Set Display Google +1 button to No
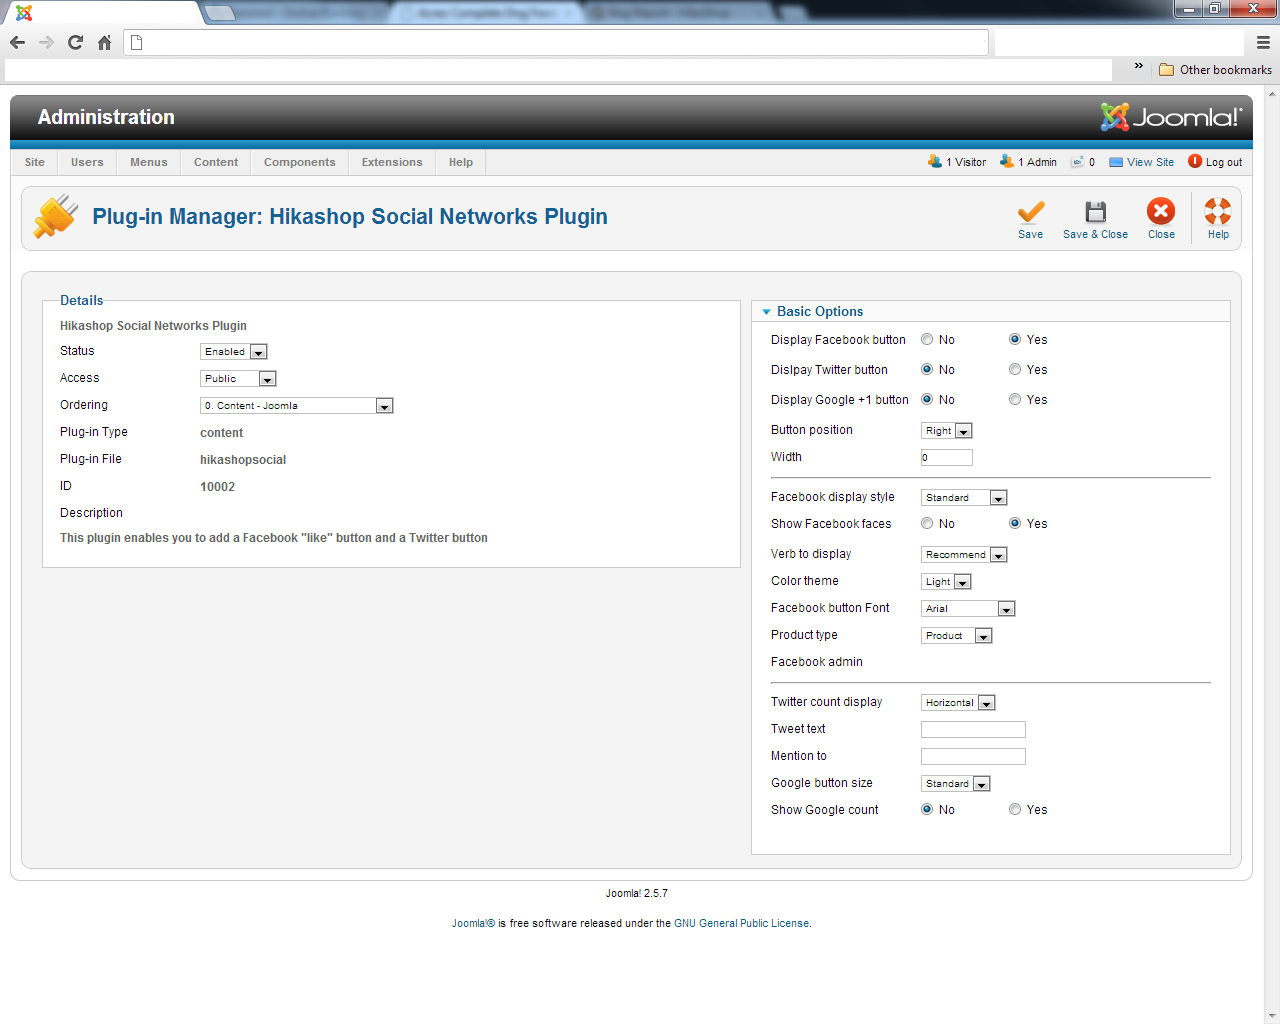This screenshot has height=1024, width=1280. tap(927, 400)
